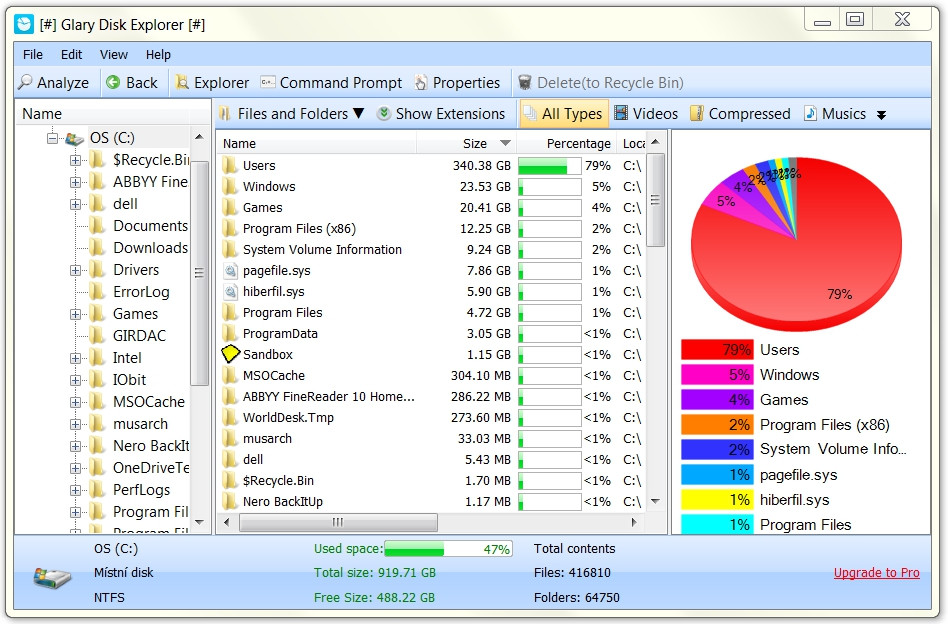The height and width of the screenshot is (624, 948).
Task: Expand the Games tree node
Action: click(x=75, y=314)
